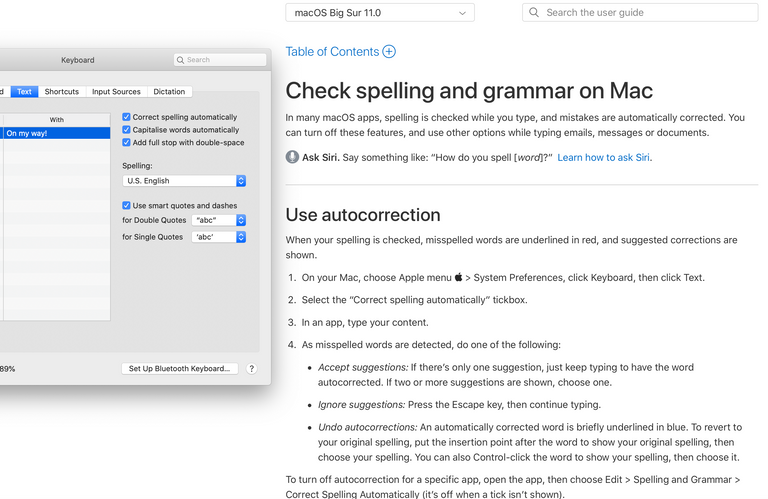The width and height of the screenshot is (768, 499).
Task: Click the magnifier icon in Keyboard search
Action: [180, 60]
